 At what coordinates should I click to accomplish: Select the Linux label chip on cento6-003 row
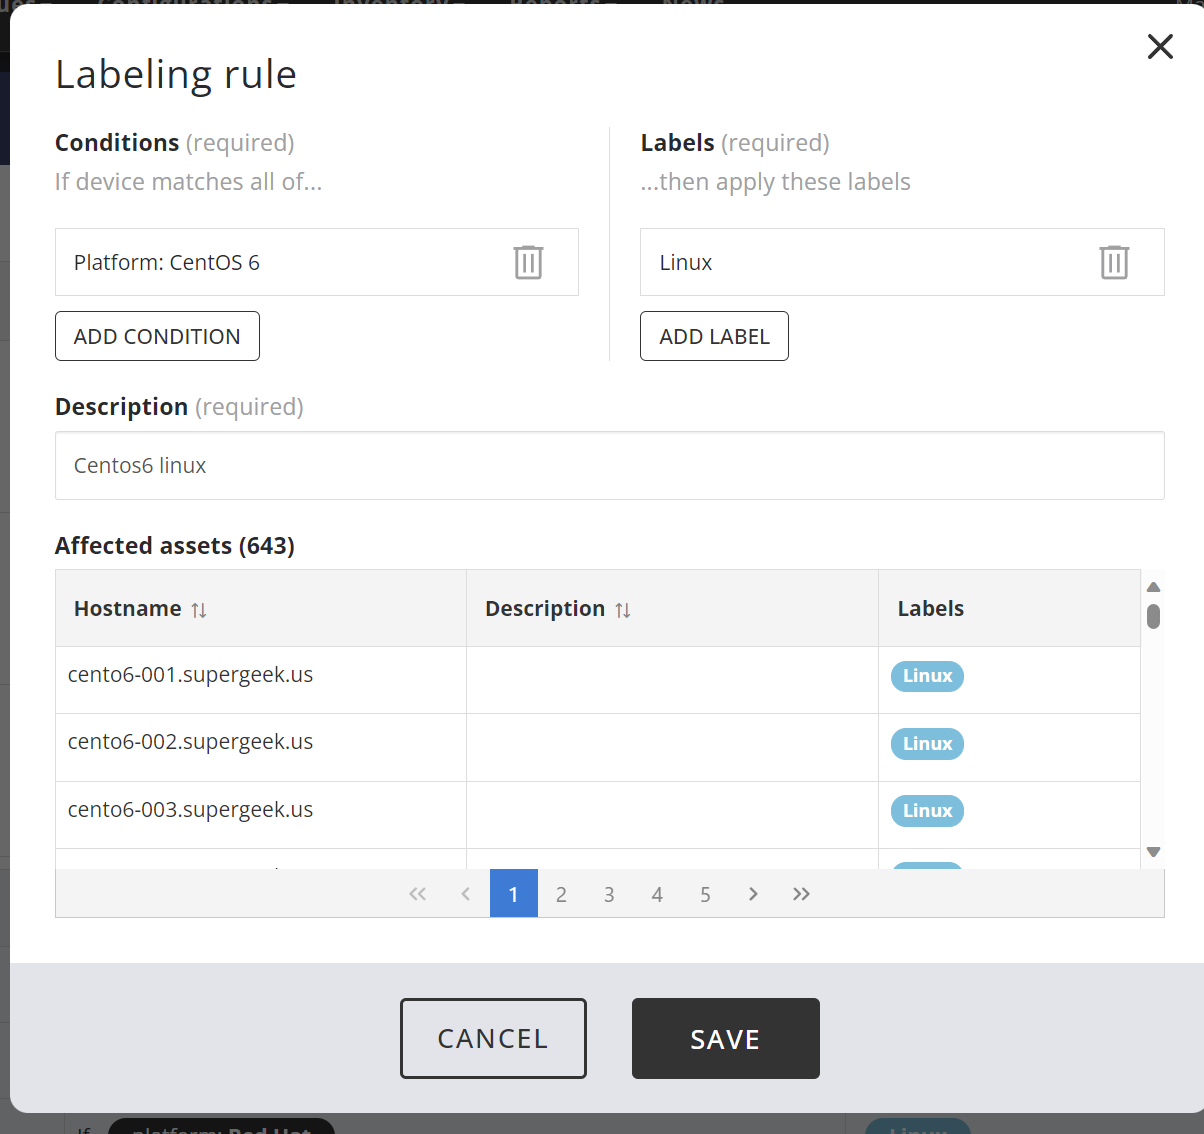point(926,810)
